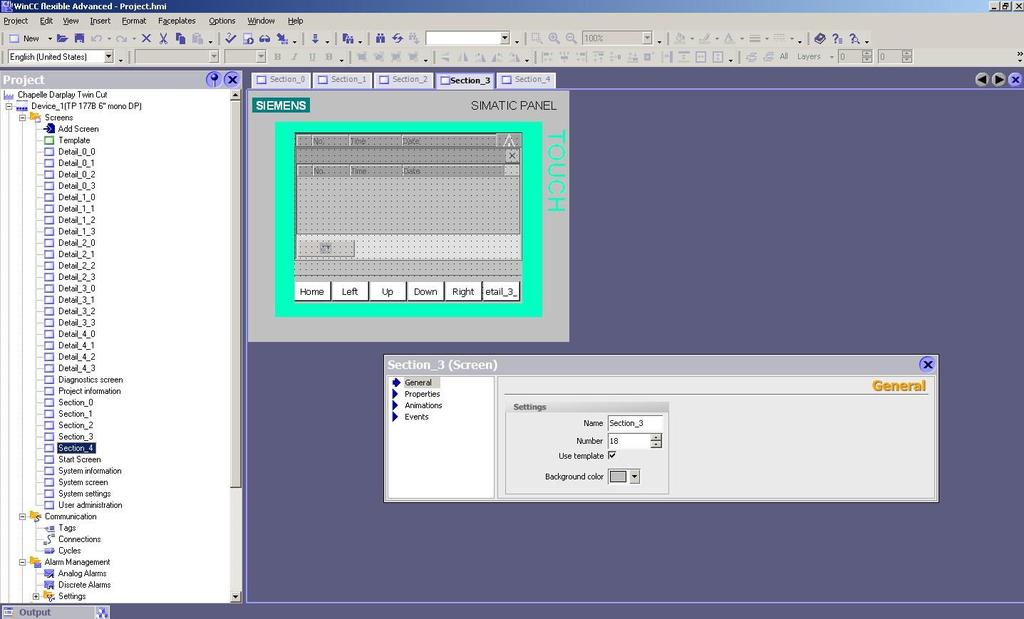Click the New screen toolbar button
The height and width of the screenshot is (619, 1024).
pos(24,39)
